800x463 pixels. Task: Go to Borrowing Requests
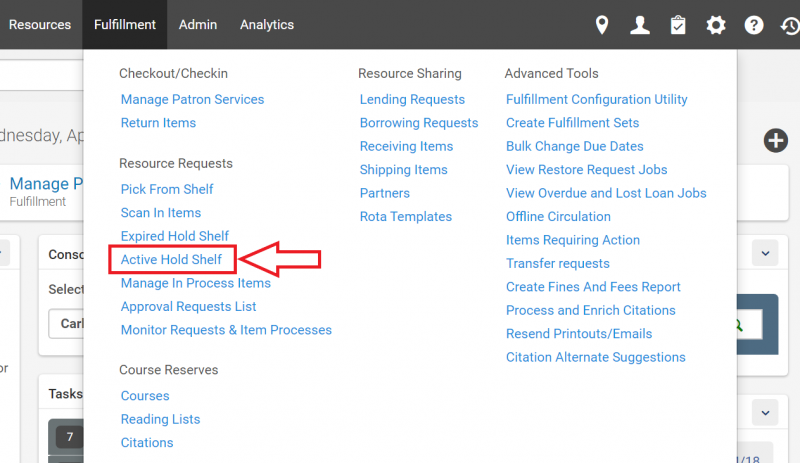(x=419, y=123)
